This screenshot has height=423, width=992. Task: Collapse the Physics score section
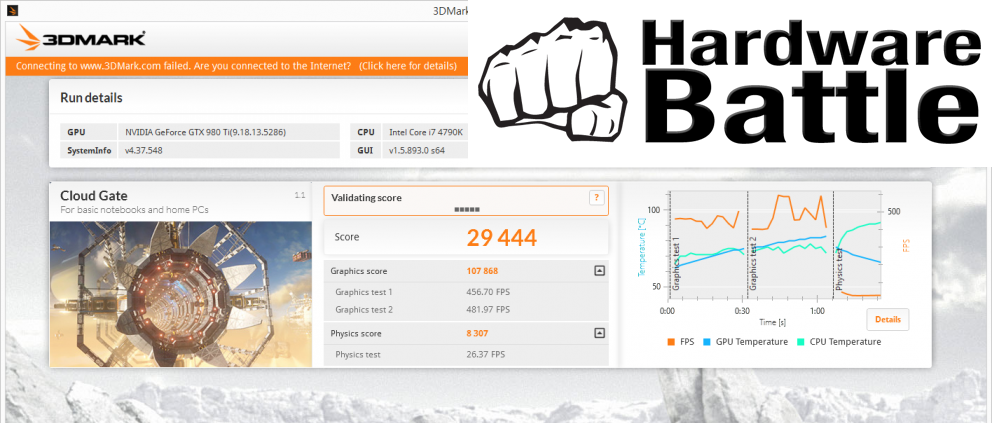598,333
